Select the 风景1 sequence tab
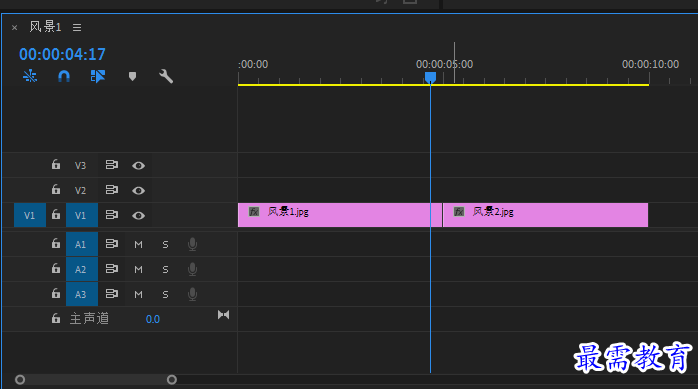The height and width of the screenshot is (389, 698). [45, 27]
